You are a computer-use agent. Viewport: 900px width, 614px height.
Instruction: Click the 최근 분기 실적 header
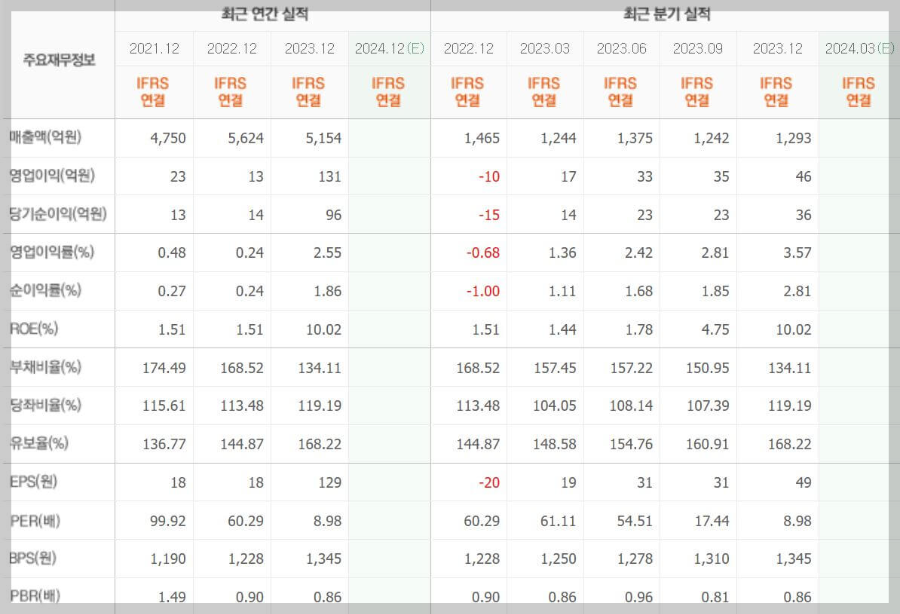(667, 14)
